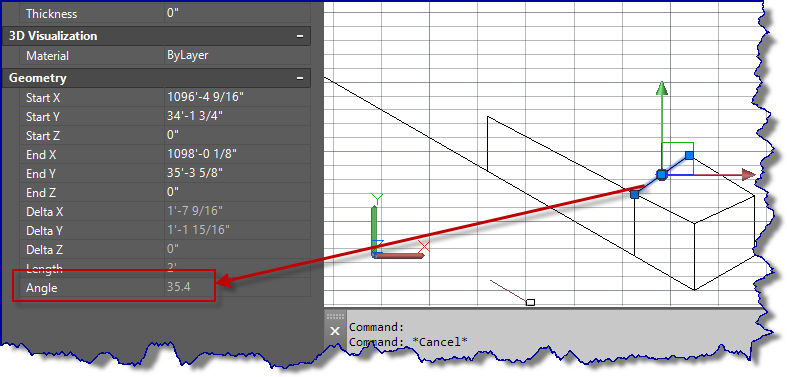Select the Angle property label
787x377 pixels.
click(x=42, y=288)
